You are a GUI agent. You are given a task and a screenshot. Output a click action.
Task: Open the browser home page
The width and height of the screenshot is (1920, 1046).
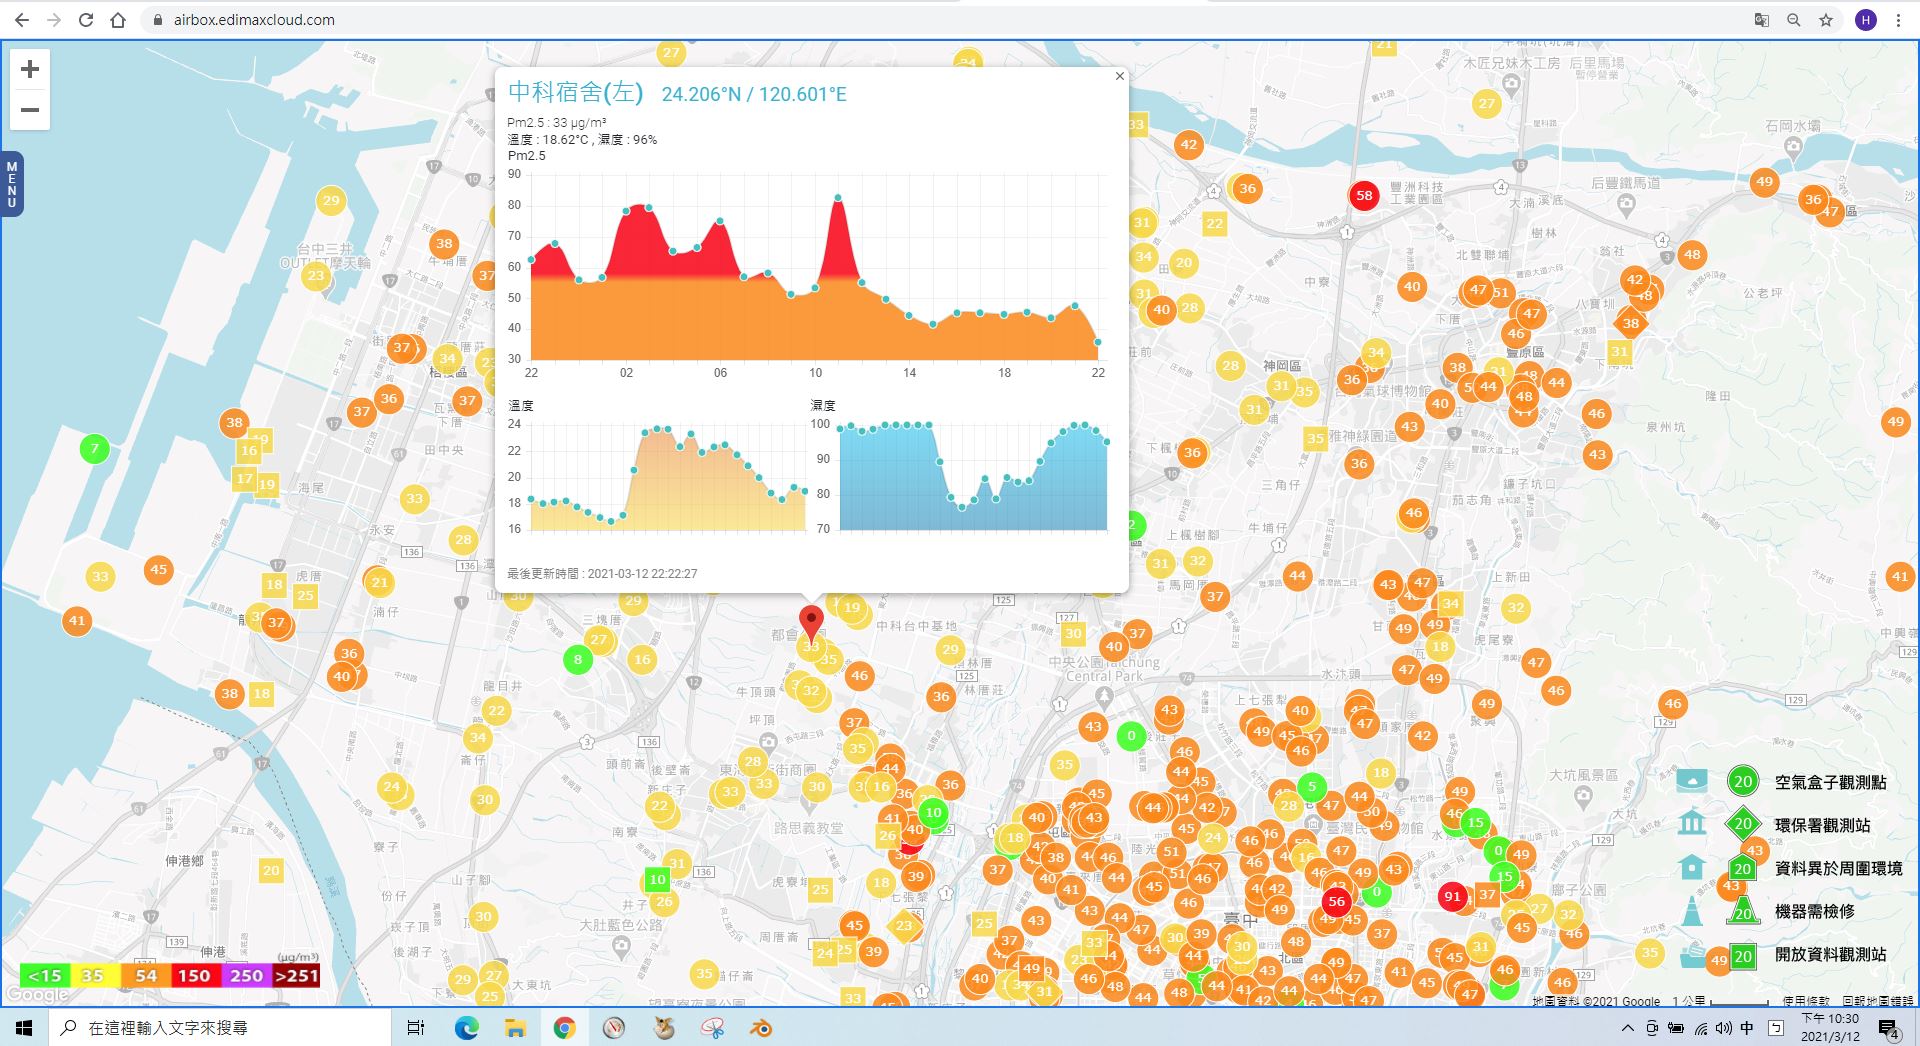coord(118,20)
